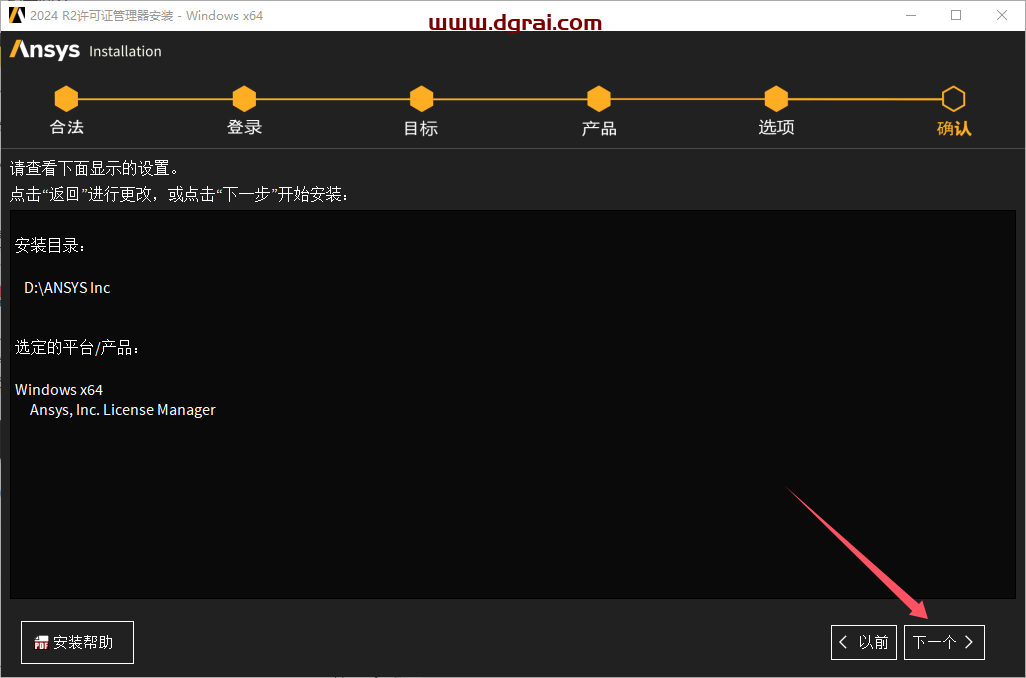Click the 请查看下面显示的设置 instruction line

[94, 168]
